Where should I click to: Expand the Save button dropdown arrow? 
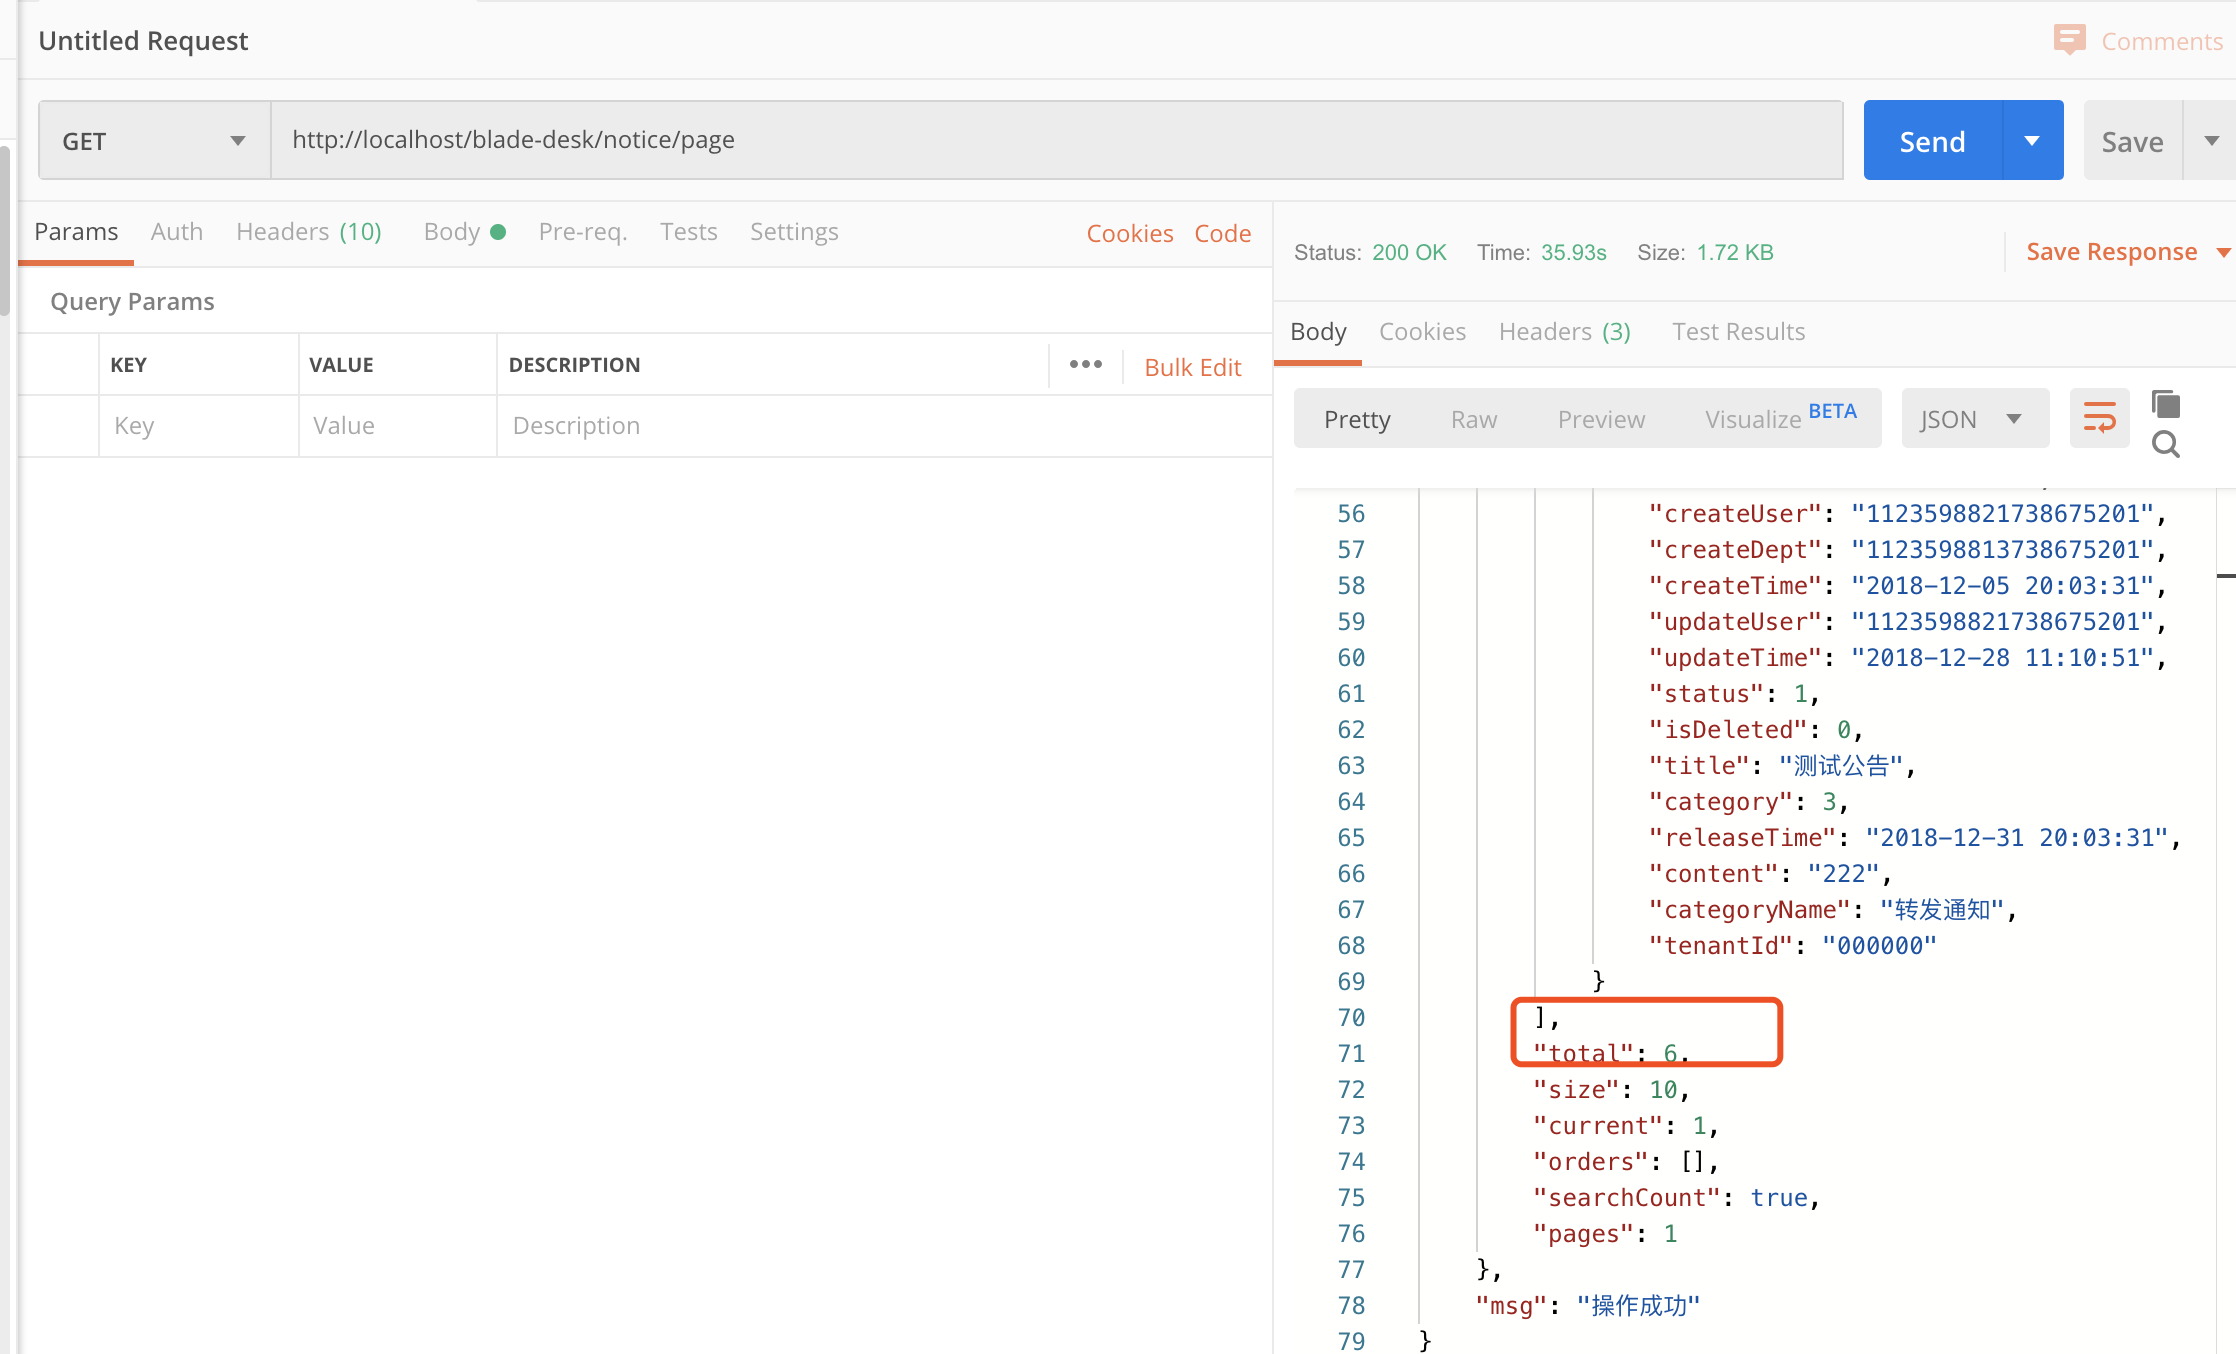pos(2211,141)
